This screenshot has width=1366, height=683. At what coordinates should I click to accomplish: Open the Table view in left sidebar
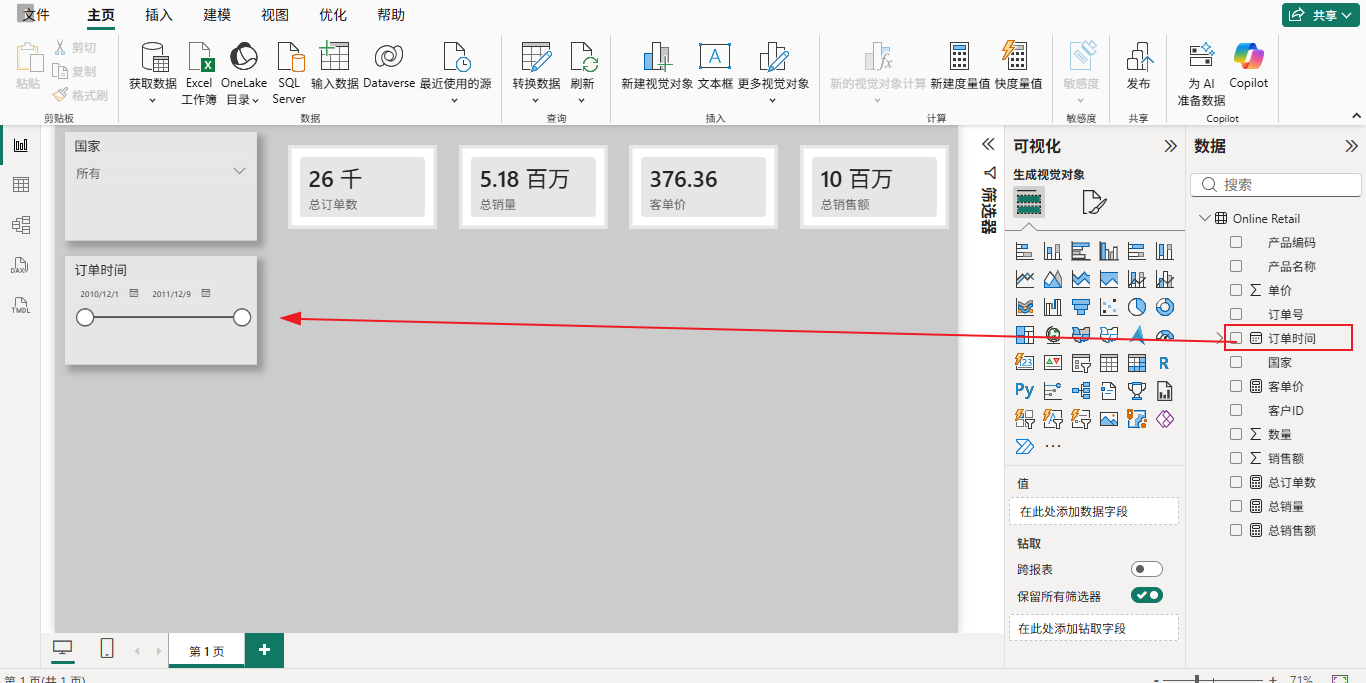click(x=20, y=185)
